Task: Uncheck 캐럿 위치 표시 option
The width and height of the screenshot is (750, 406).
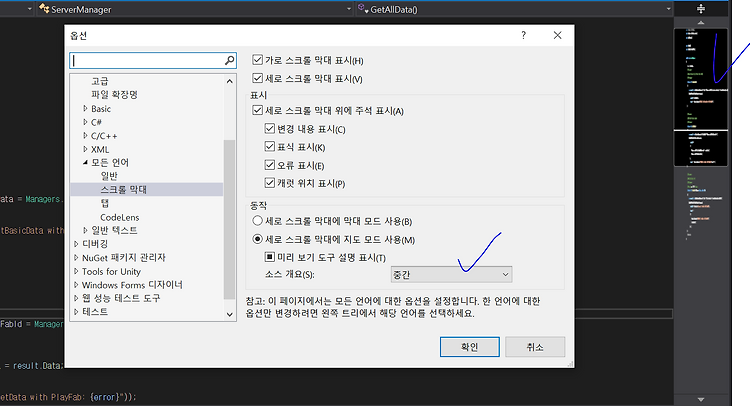Action: pos(270,183)
